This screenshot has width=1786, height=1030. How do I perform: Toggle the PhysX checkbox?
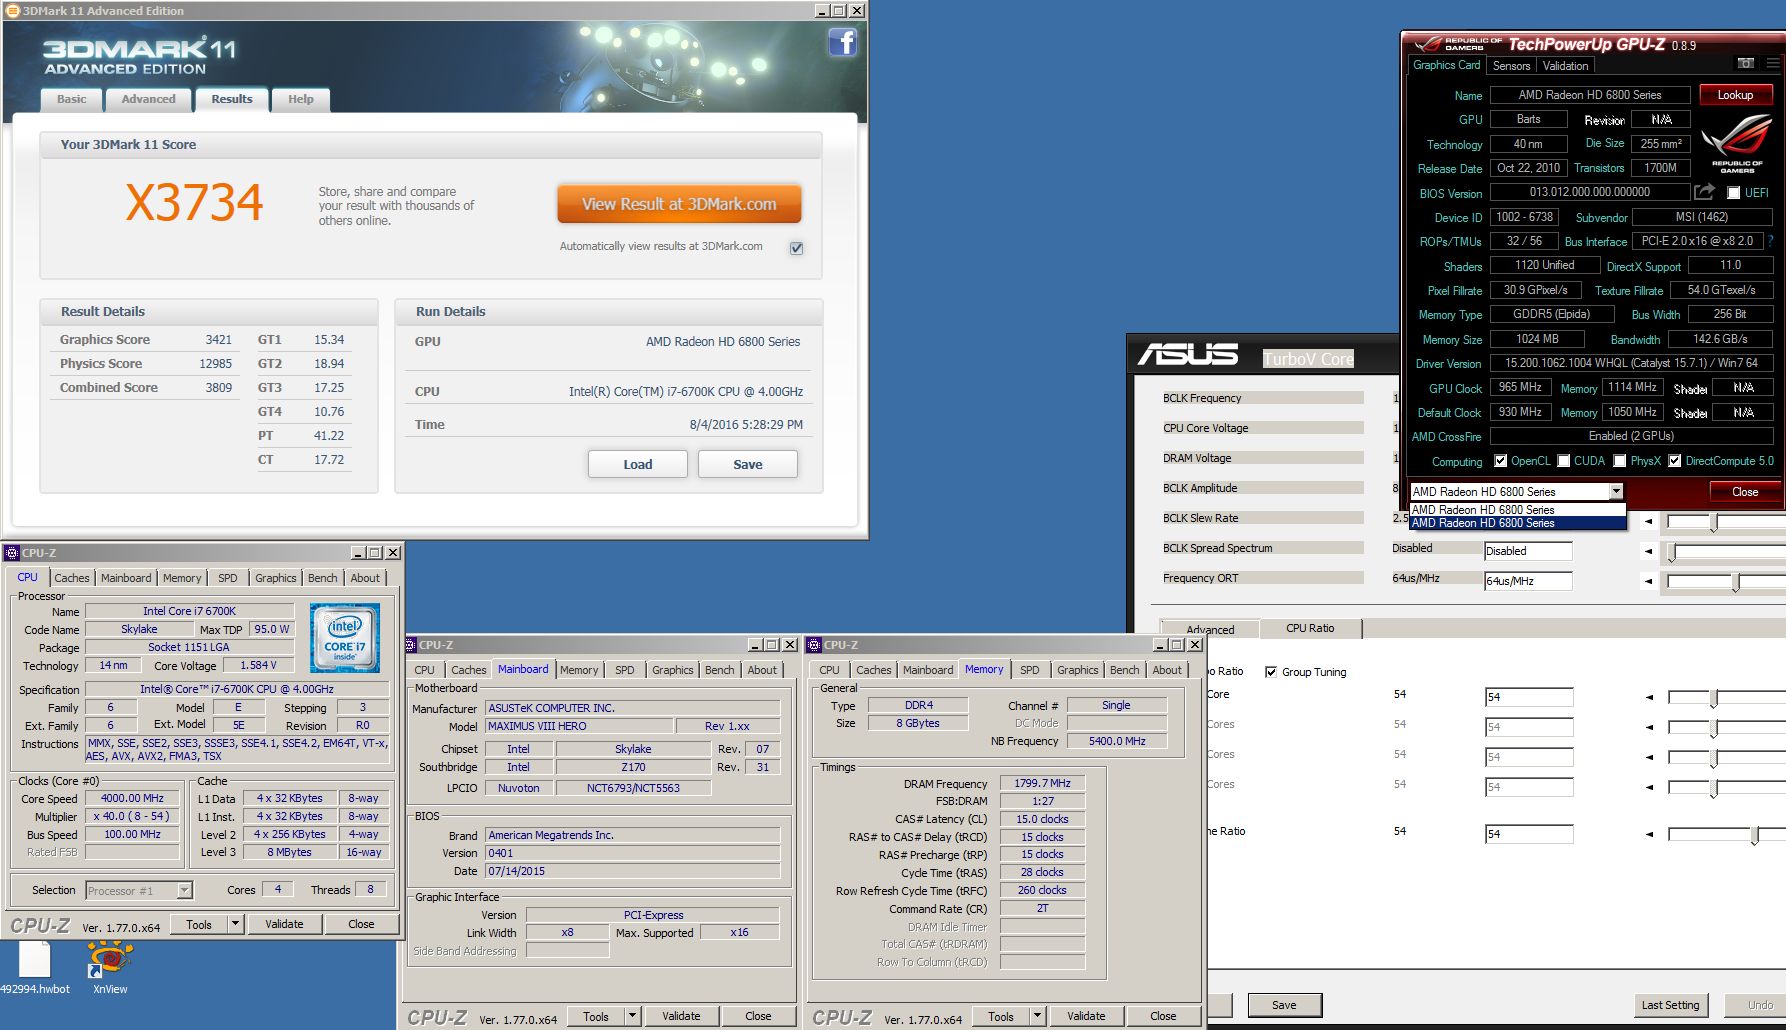pos(1619,461)
